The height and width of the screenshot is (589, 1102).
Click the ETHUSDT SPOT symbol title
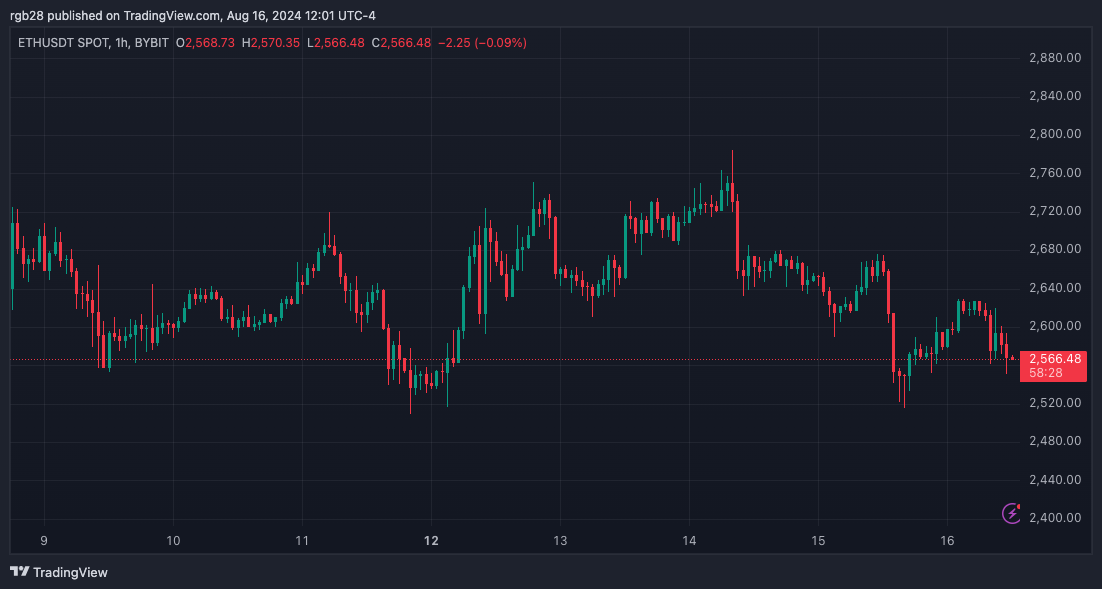64,43
